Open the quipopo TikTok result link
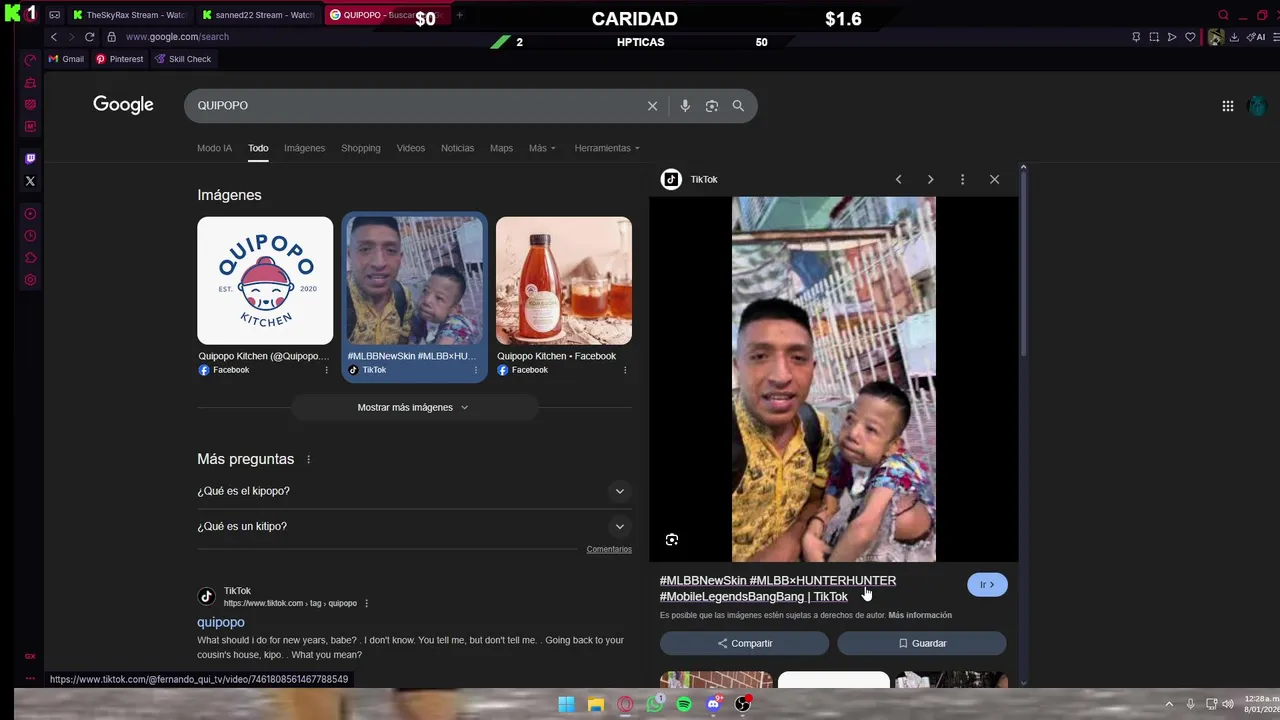 point(221,622)
